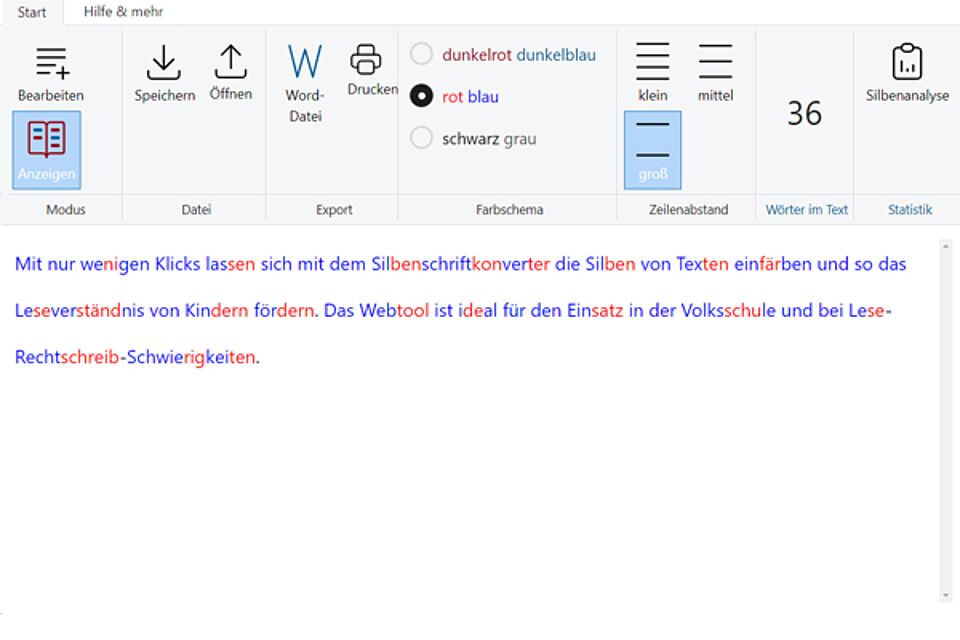The height and width of the screenshot is (640, 960).
Task: Switch to Bearbeiten edit mode
Action: (x=51, y=73)
